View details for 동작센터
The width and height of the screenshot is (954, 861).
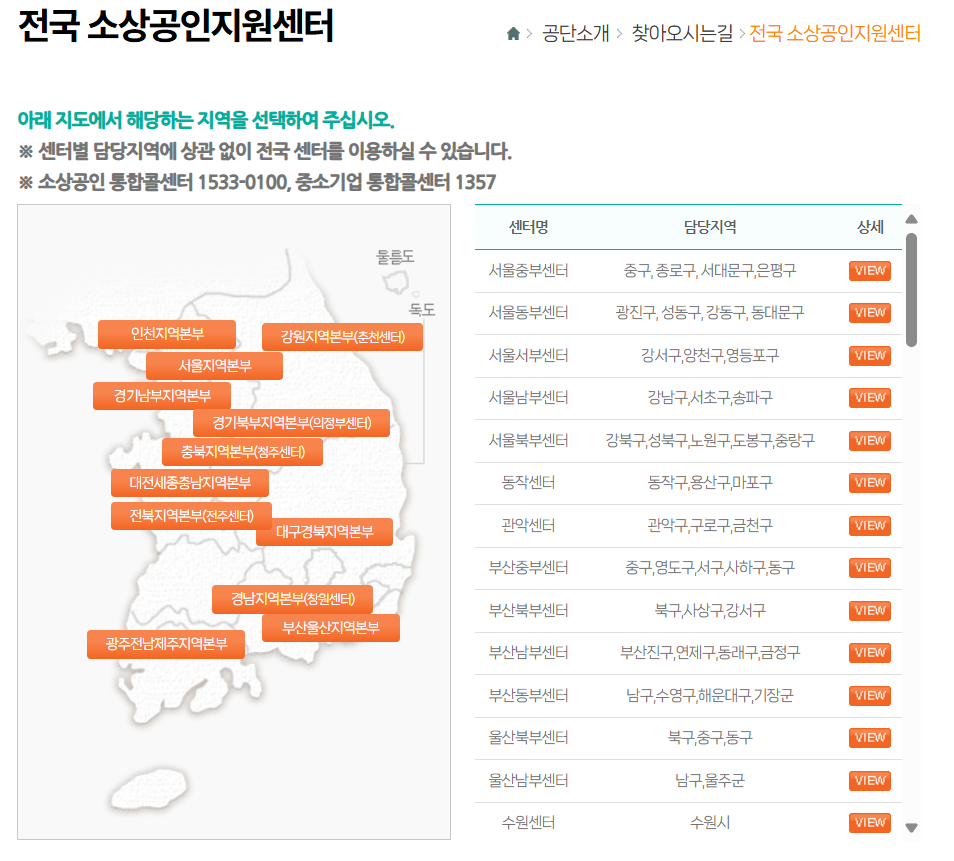(869, 482)
